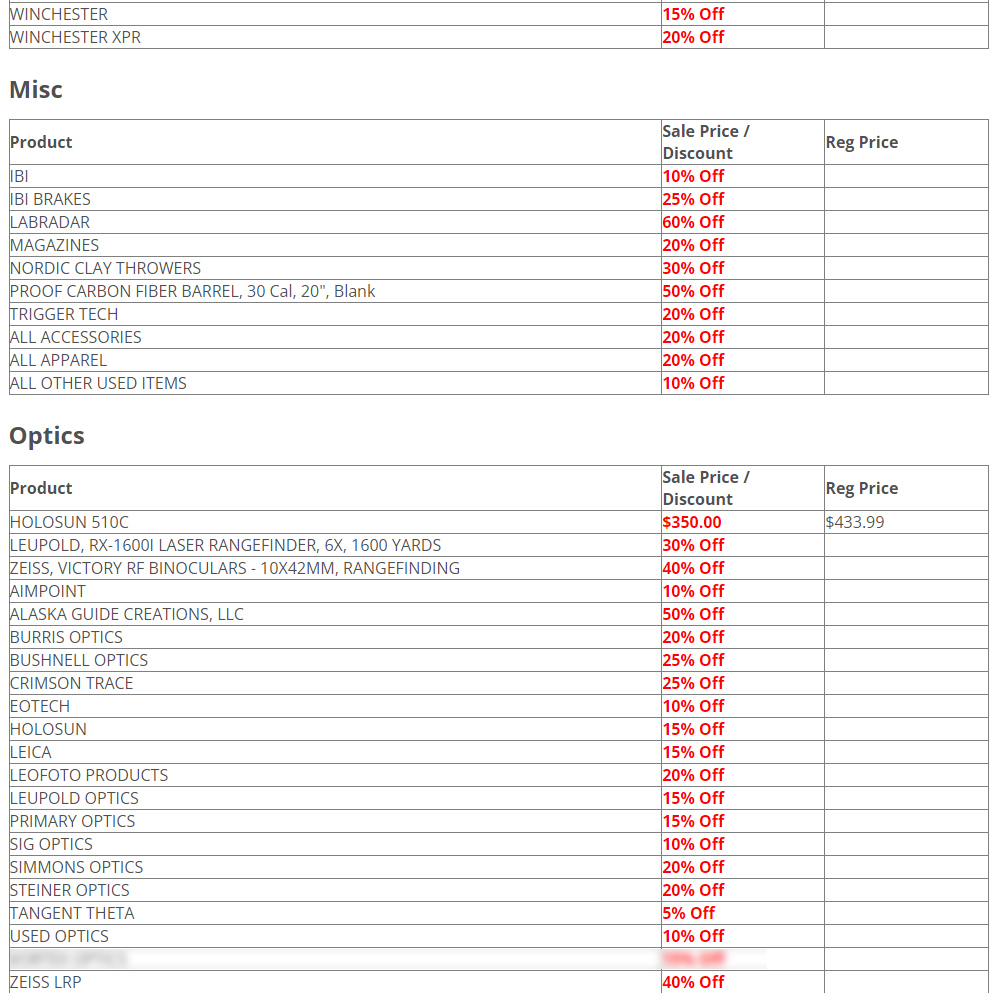This screenshot has height=993, width=1000.
Task: Click the $350.00 sale price
Action: tap(692, 522)
